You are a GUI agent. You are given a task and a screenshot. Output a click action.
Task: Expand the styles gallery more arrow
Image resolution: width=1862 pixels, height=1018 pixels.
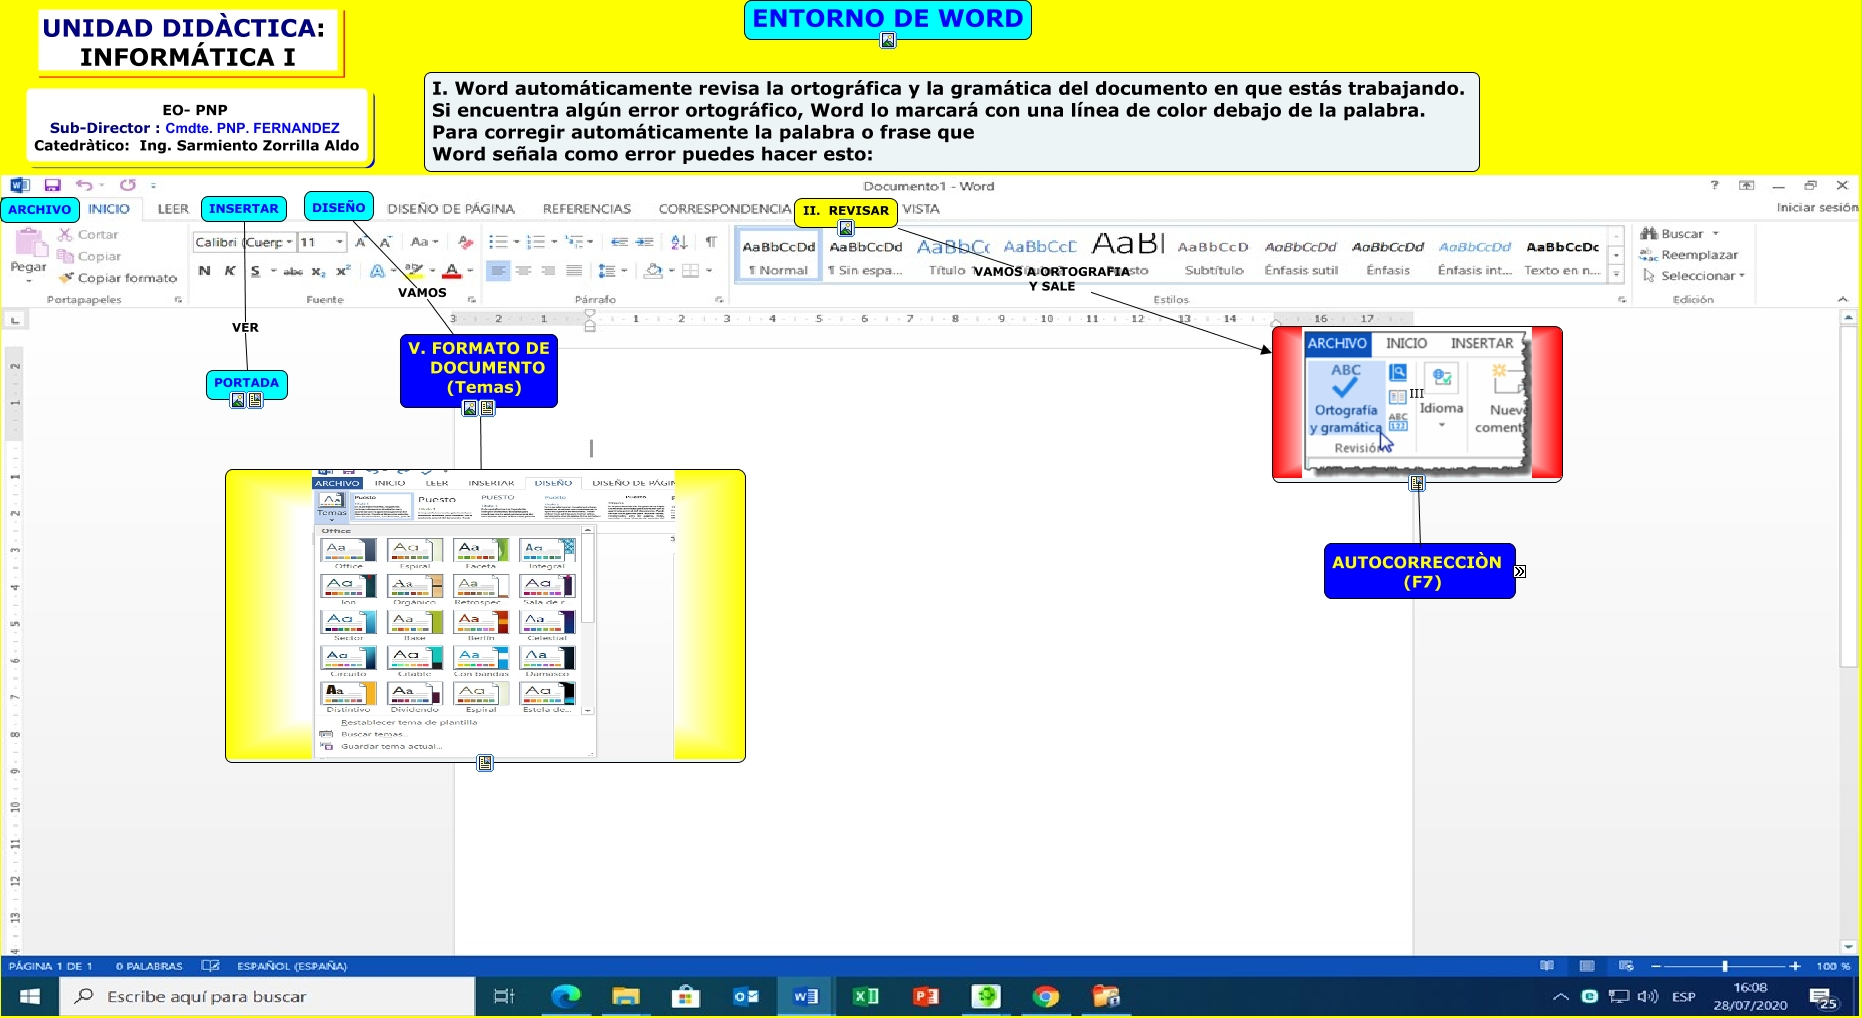pos(1616,274)
